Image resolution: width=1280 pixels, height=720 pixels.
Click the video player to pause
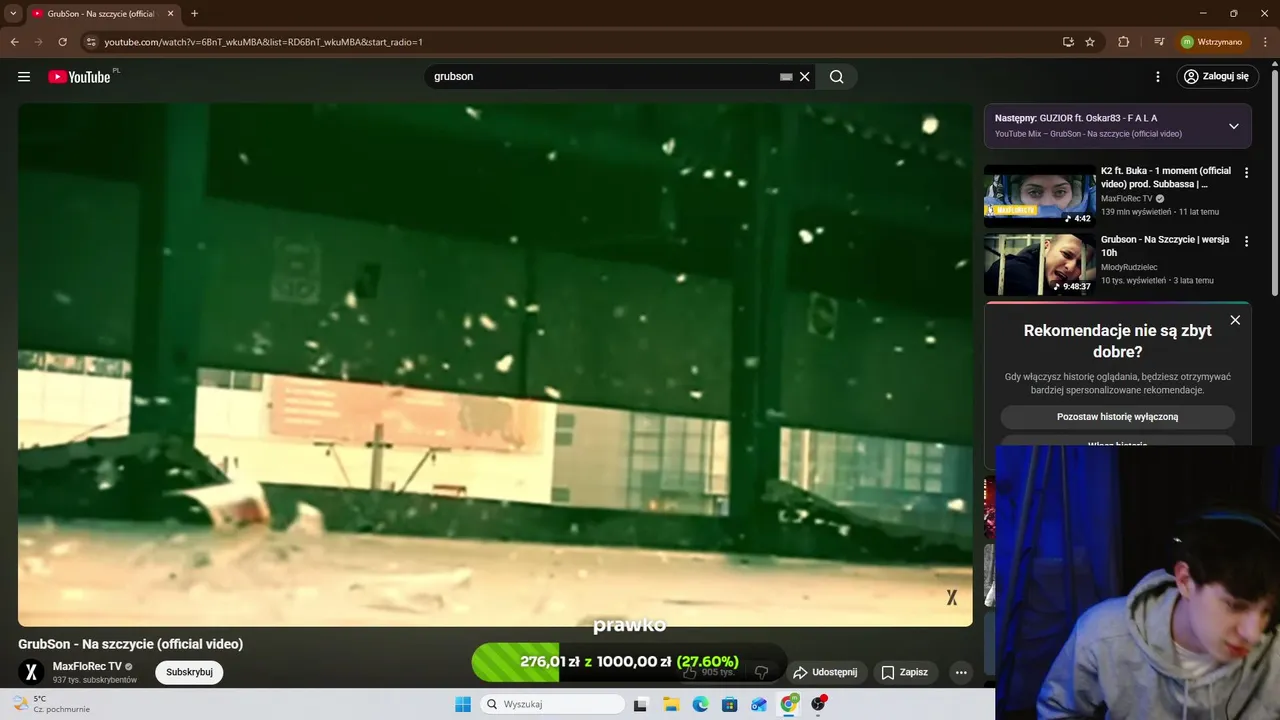pos(495,365)
